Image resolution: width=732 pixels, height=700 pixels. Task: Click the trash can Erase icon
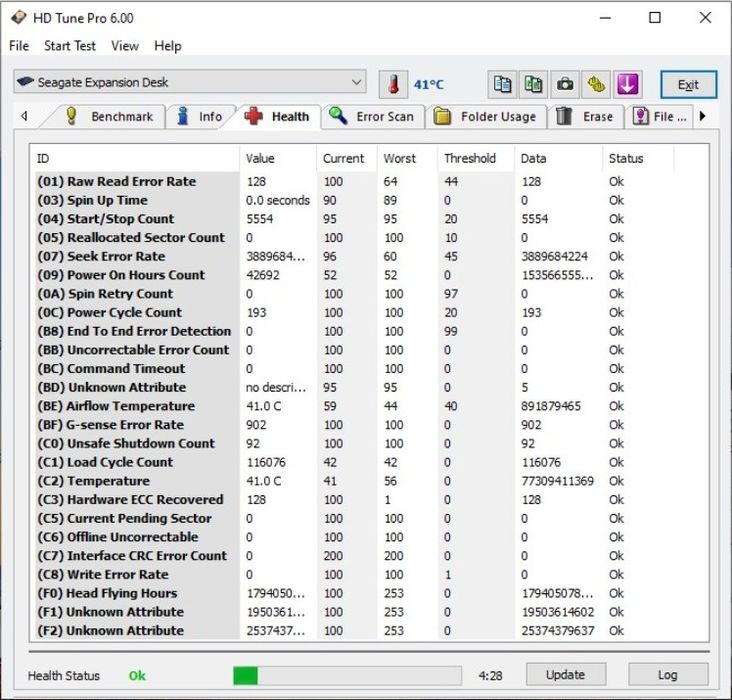pos(564,116)
